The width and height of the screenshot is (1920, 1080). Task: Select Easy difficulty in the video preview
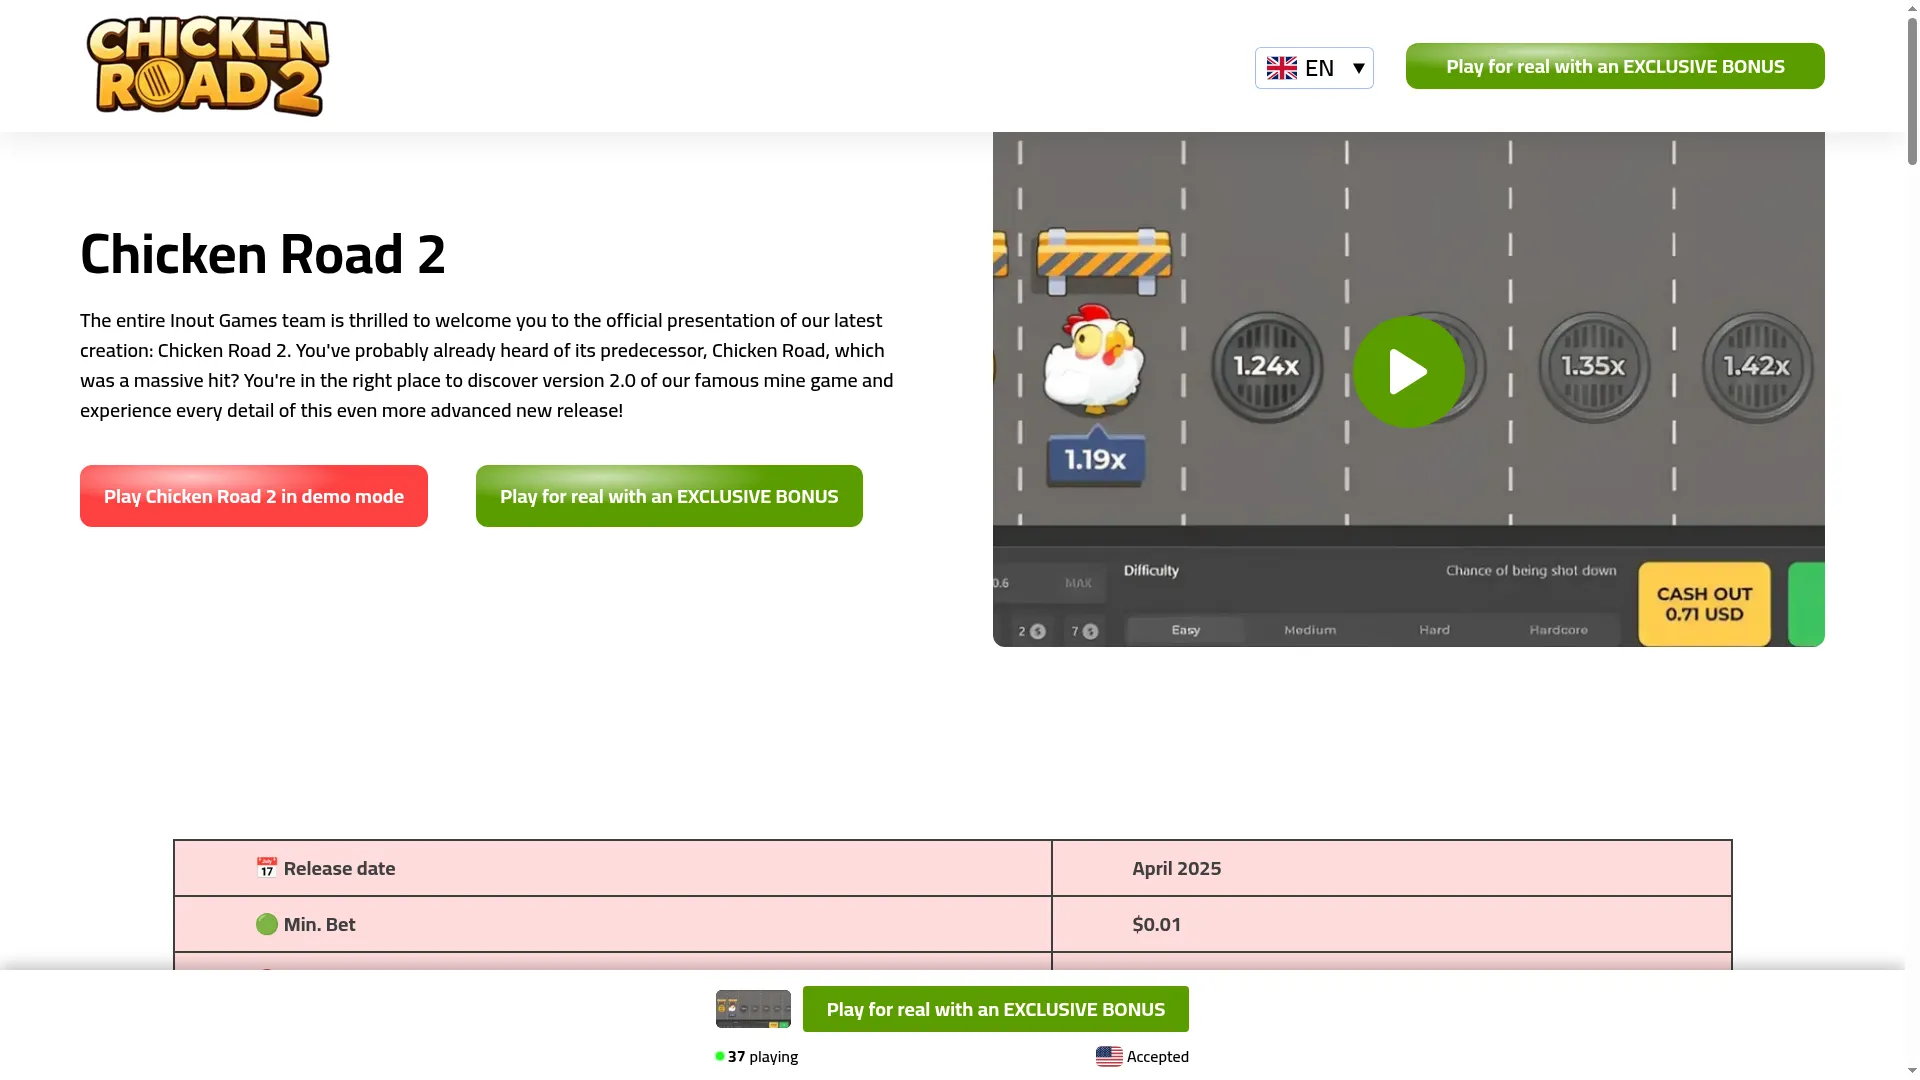coord(1186,630)
